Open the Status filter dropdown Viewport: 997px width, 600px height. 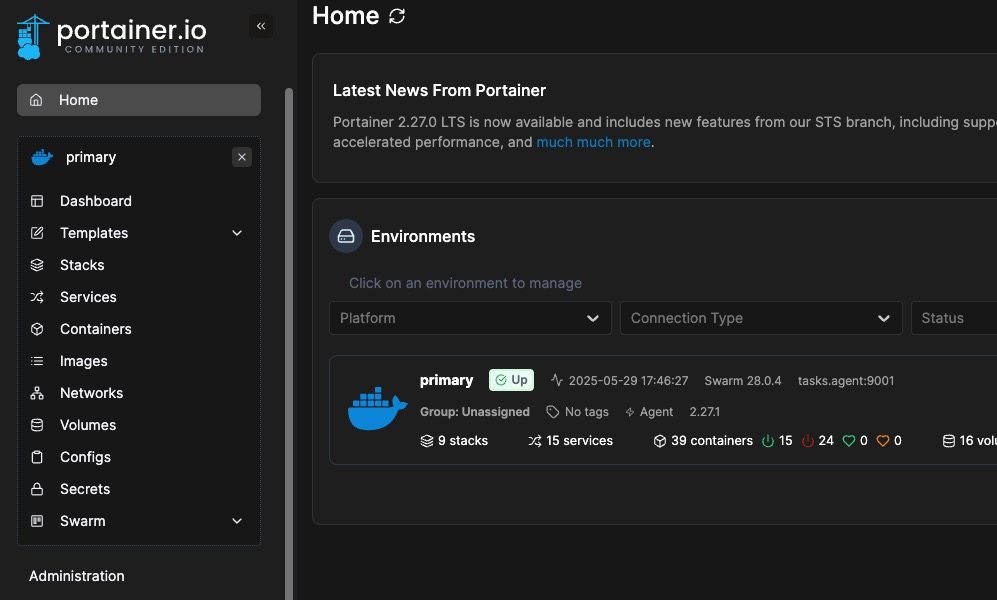click(954, 318)
